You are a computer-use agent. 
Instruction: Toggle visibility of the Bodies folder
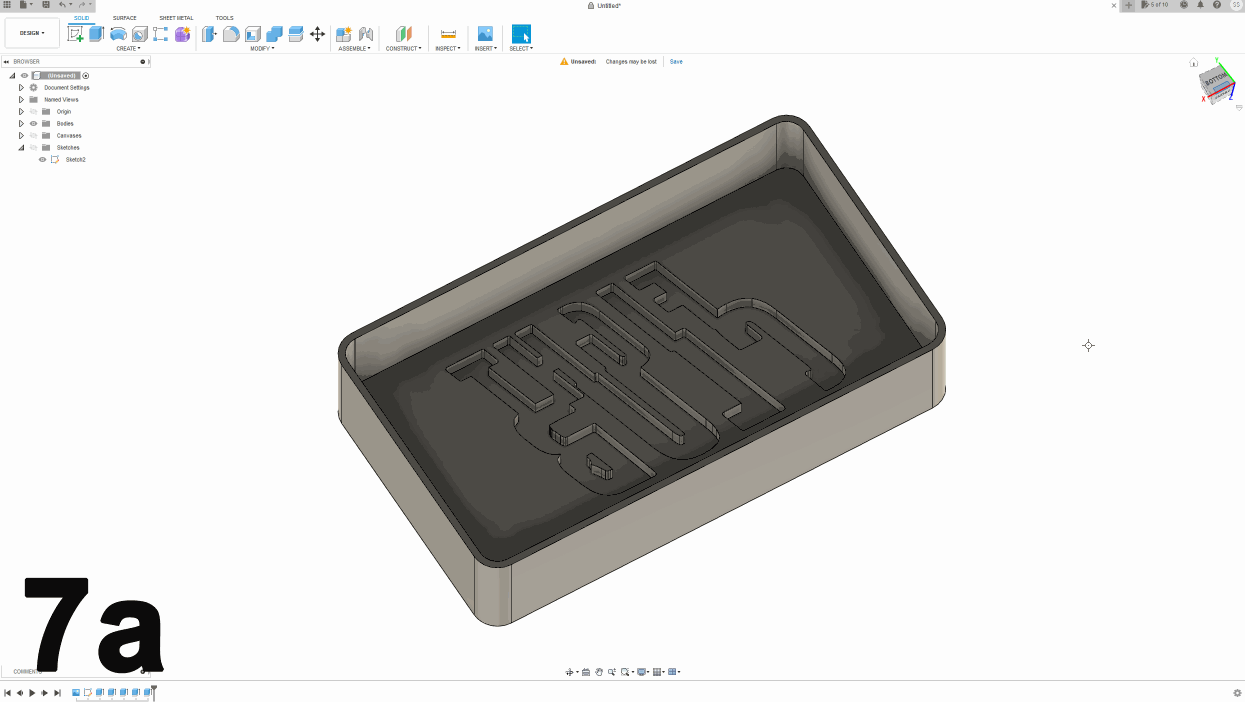[33, 123]
